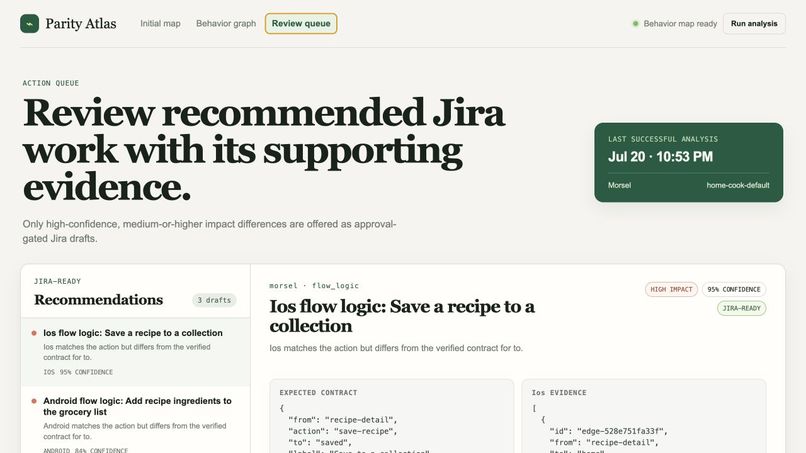Click the red dot beside the Android recommendation
The image size is (806, 453).
[x=34, y=401]
